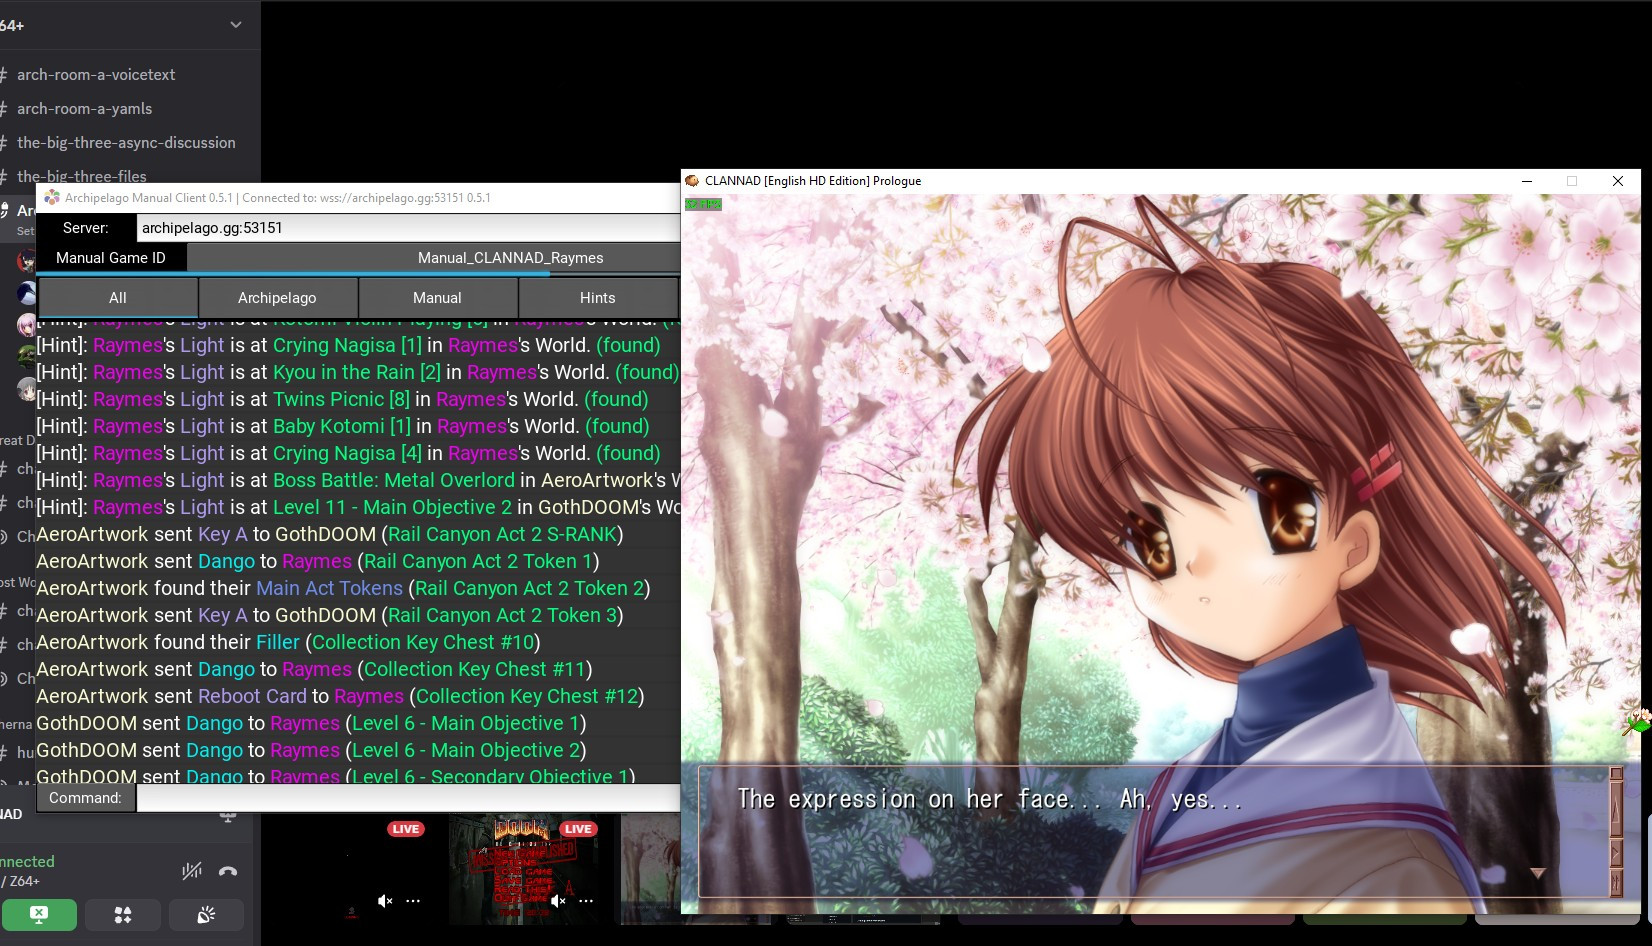The height and width of the screenshot is (946, 1652).
Task: Open Discord activities button with four shapes
Action: tap(123, 914)
